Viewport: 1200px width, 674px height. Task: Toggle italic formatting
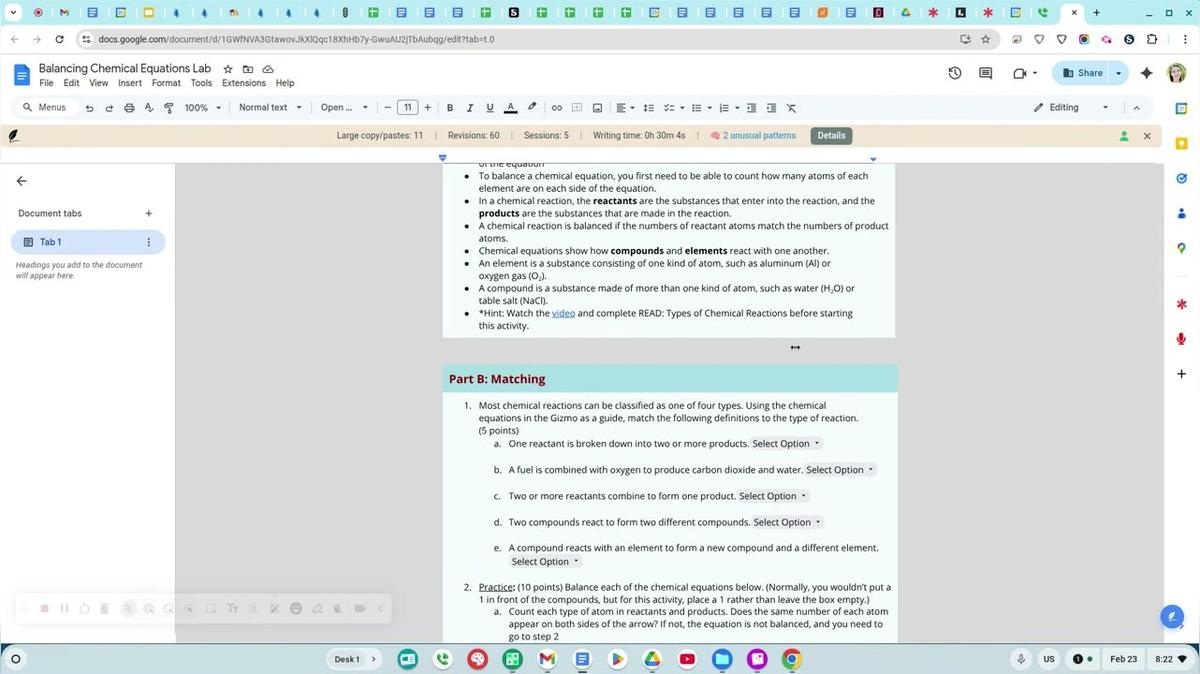470,108
